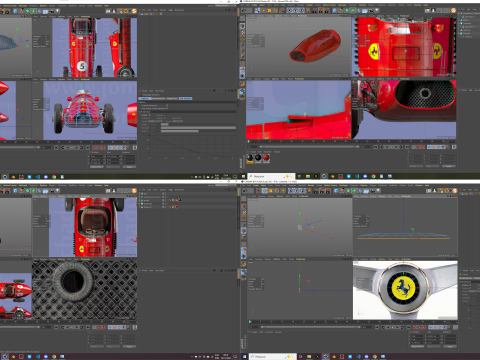
Task: Switch to the Modeling Axis tab
Action: [x=158, y=98]
